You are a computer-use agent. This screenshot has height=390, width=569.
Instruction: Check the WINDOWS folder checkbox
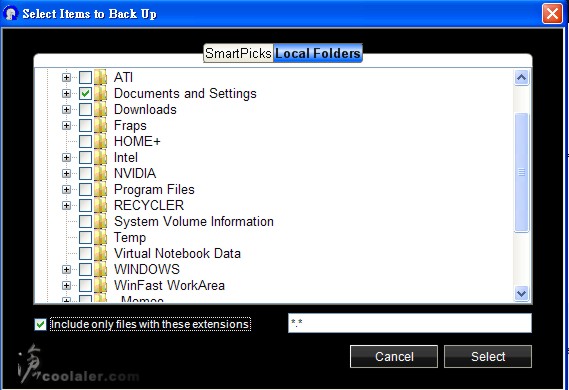click(x=85, y=269)
